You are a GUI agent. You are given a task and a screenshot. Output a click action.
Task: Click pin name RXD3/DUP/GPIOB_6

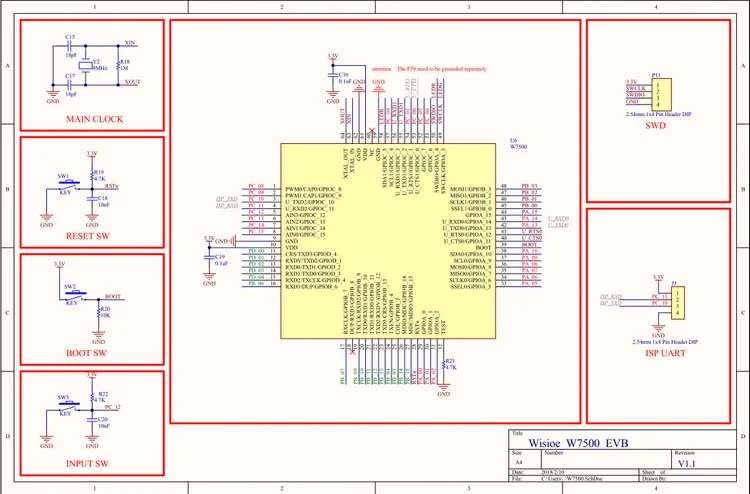312,286
